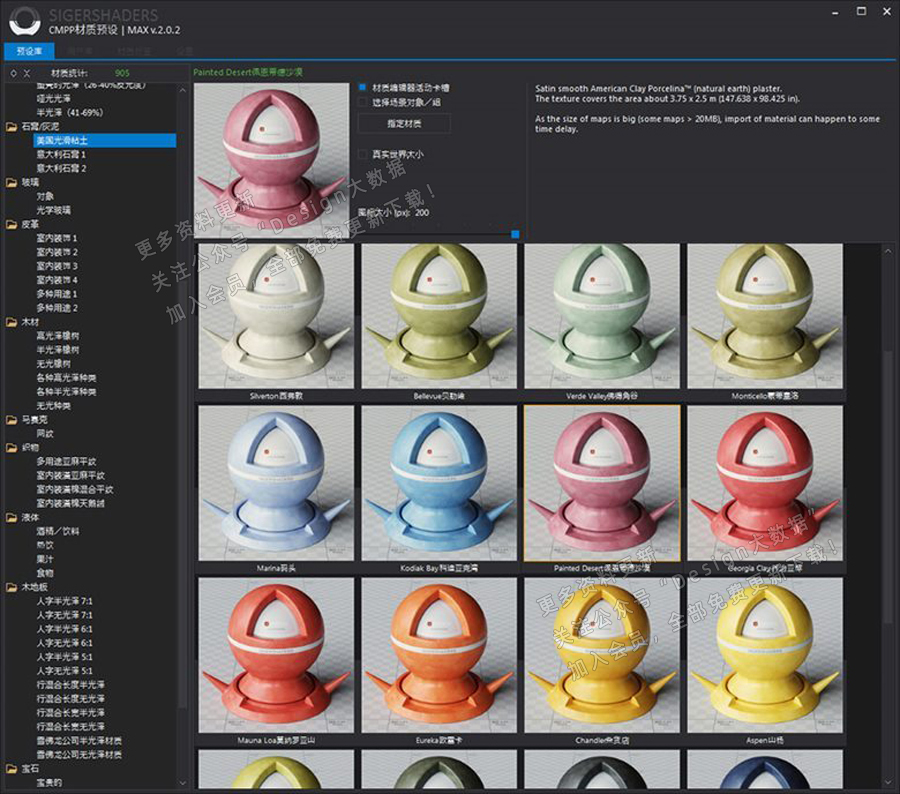Enable the 真实世界大小 checkbox
900x794 pixels.
[x=362, y=155]
